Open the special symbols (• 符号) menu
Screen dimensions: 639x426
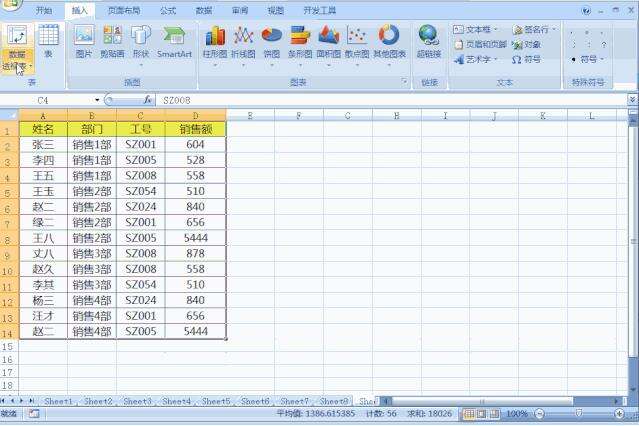[x=587, y=60]
